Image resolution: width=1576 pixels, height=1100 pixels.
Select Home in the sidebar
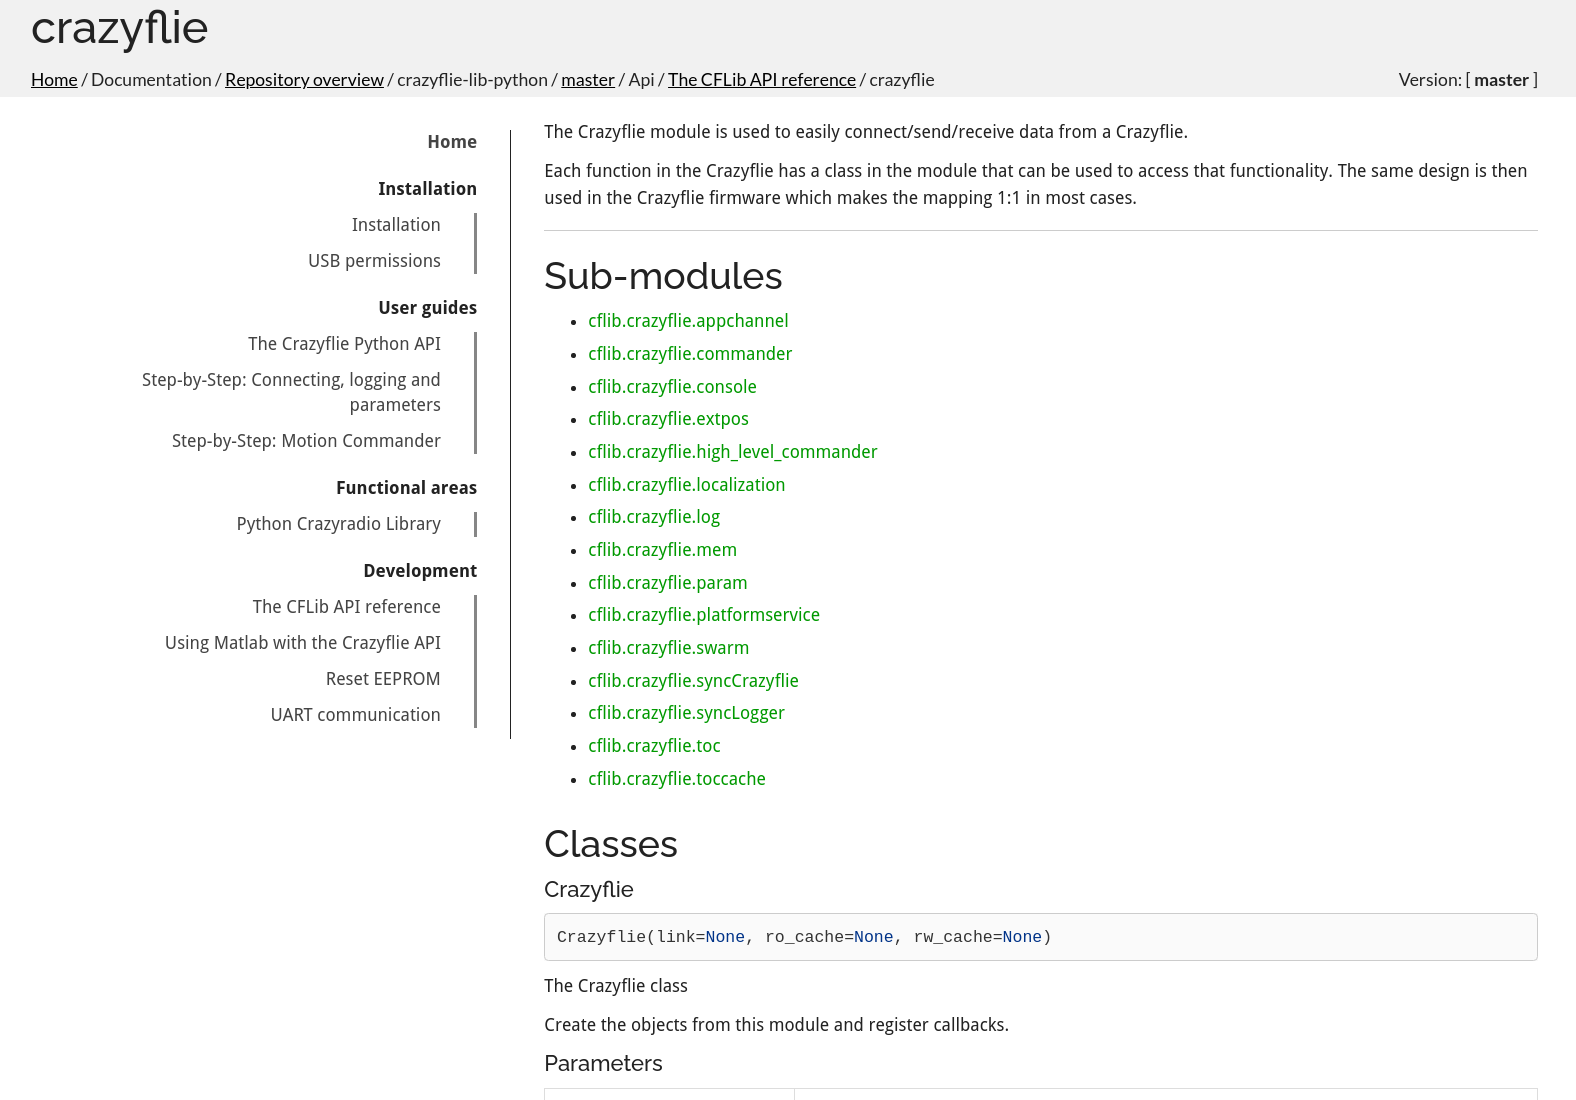[452, 142]
